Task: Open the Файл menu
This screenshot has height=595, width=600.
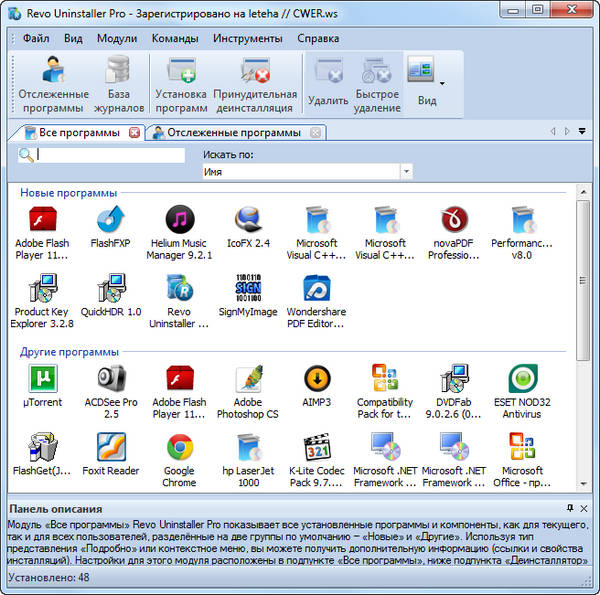Action: pyautogui.click(x=36, y=38)
